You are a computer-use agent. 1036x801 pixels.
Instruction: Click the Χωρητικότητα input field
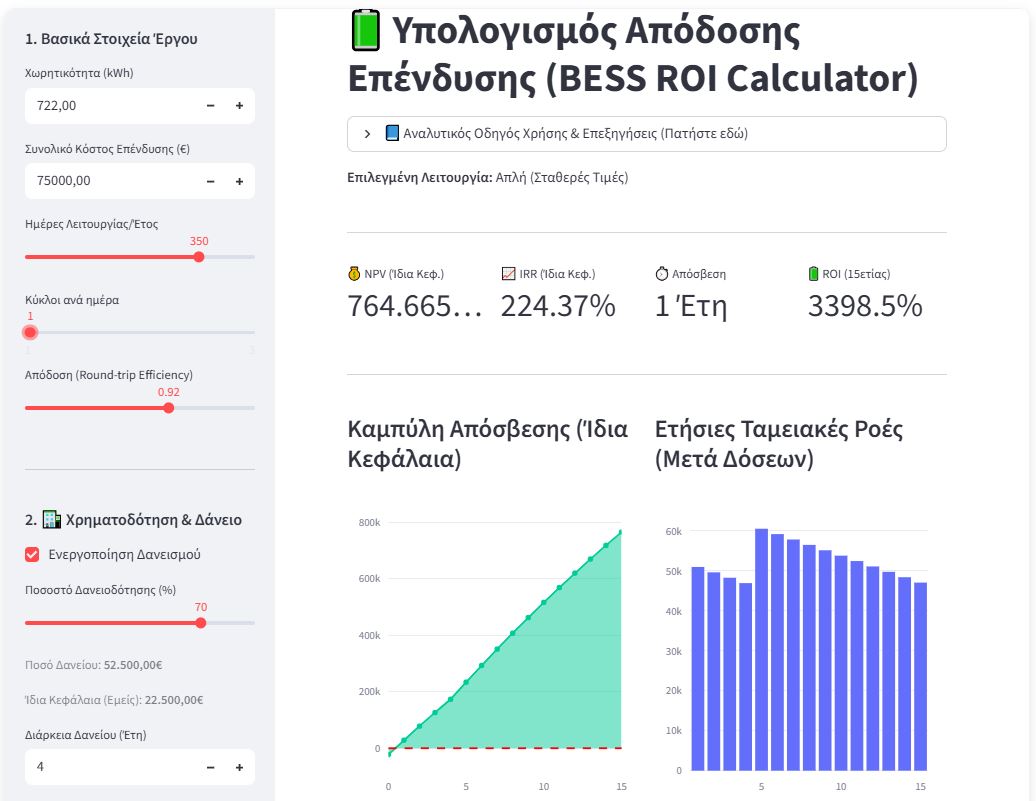pyautogui.click(x=110, y=106)
